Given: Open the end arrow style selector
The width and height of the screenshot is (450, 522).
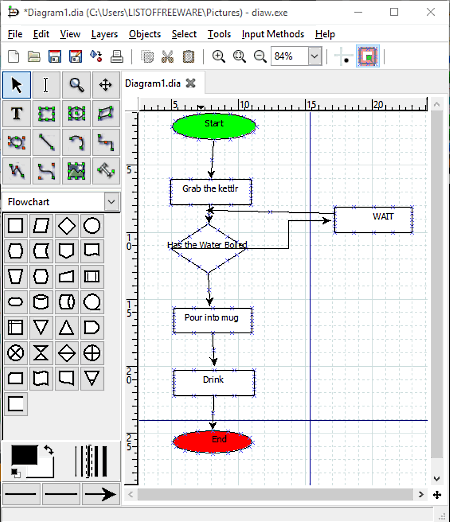Looking at the screenshot, I should (x=100, y=494).
